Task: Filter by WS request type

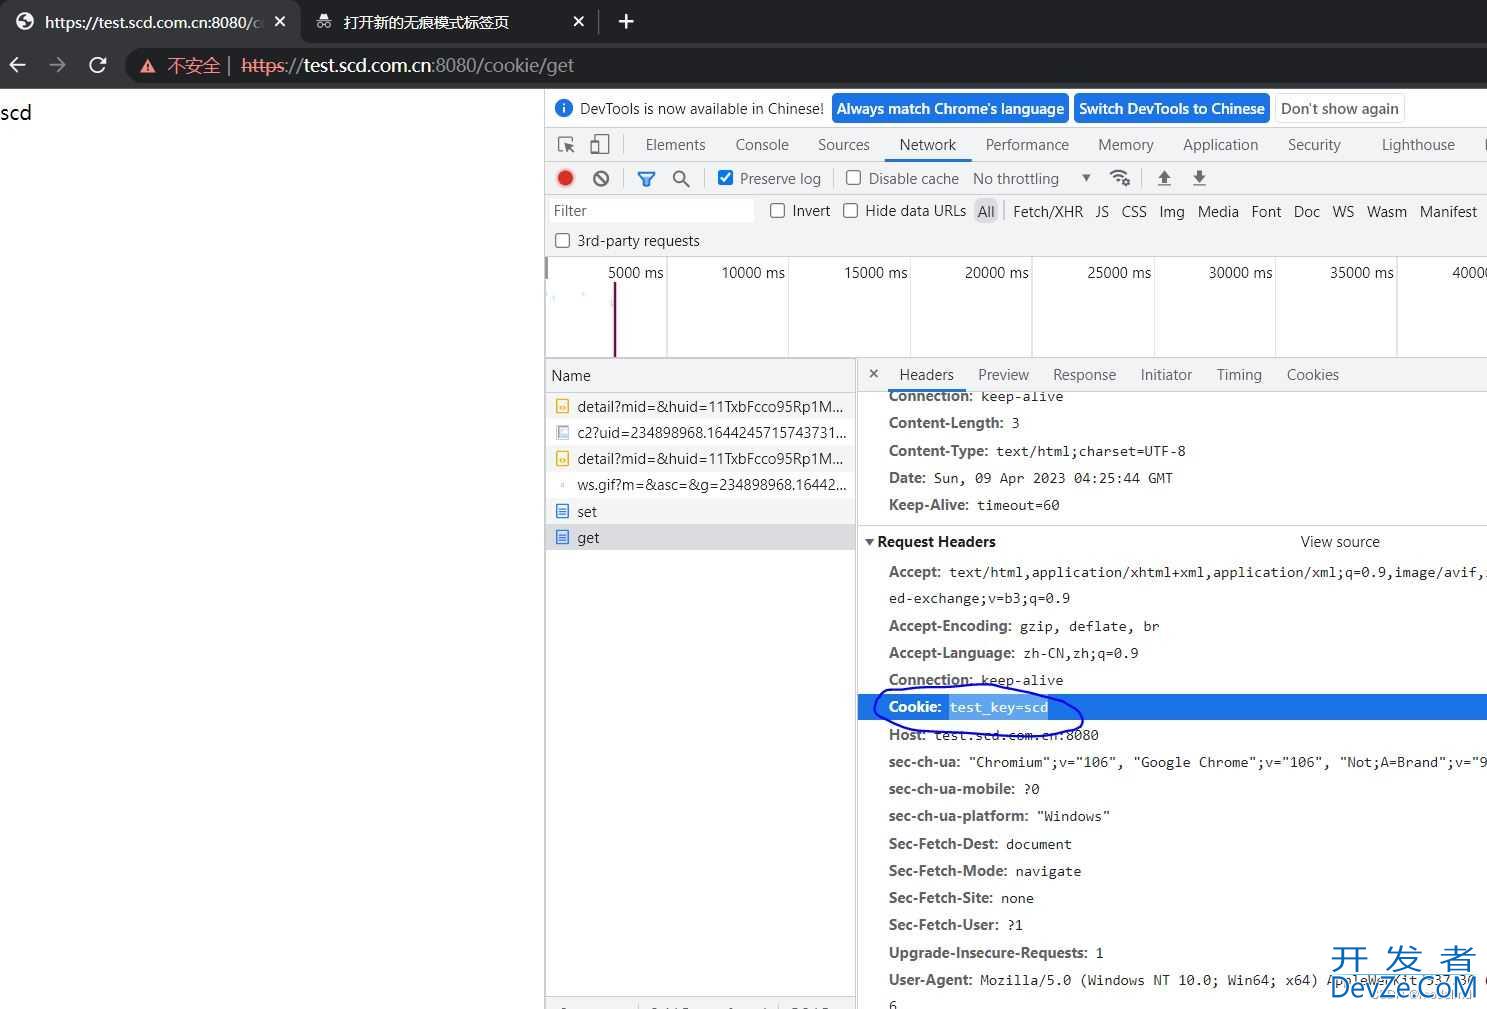Action: [1343, 211]
